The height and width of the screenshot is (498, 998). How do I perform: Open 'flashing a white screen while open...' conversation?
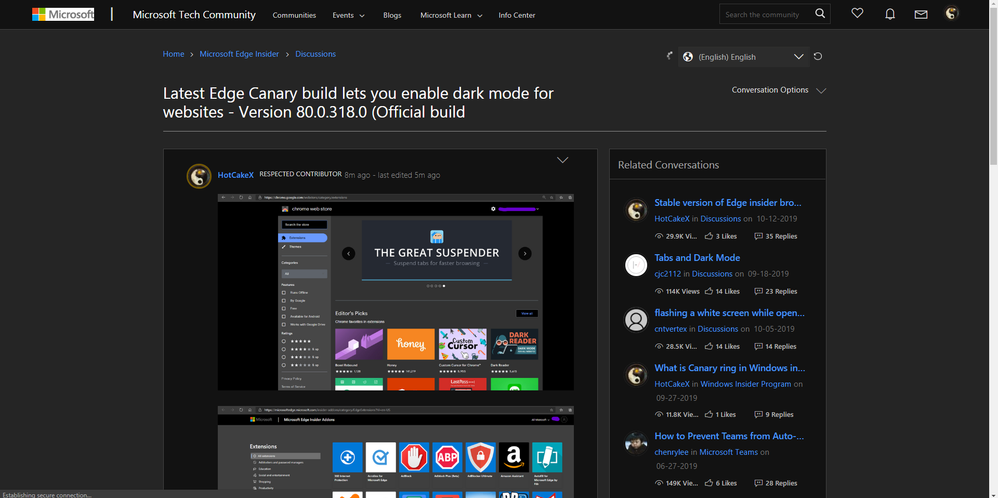point(729,313)
